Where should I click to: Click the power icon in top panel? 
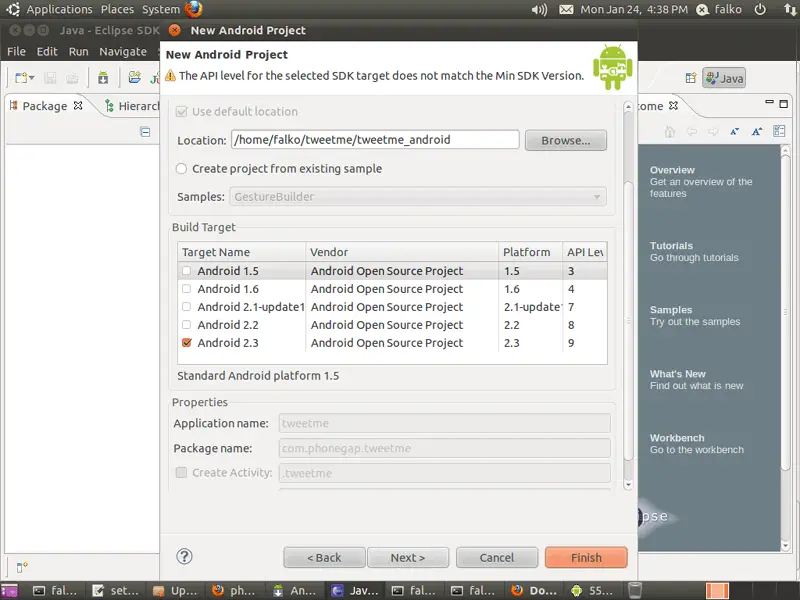[760, 9]
